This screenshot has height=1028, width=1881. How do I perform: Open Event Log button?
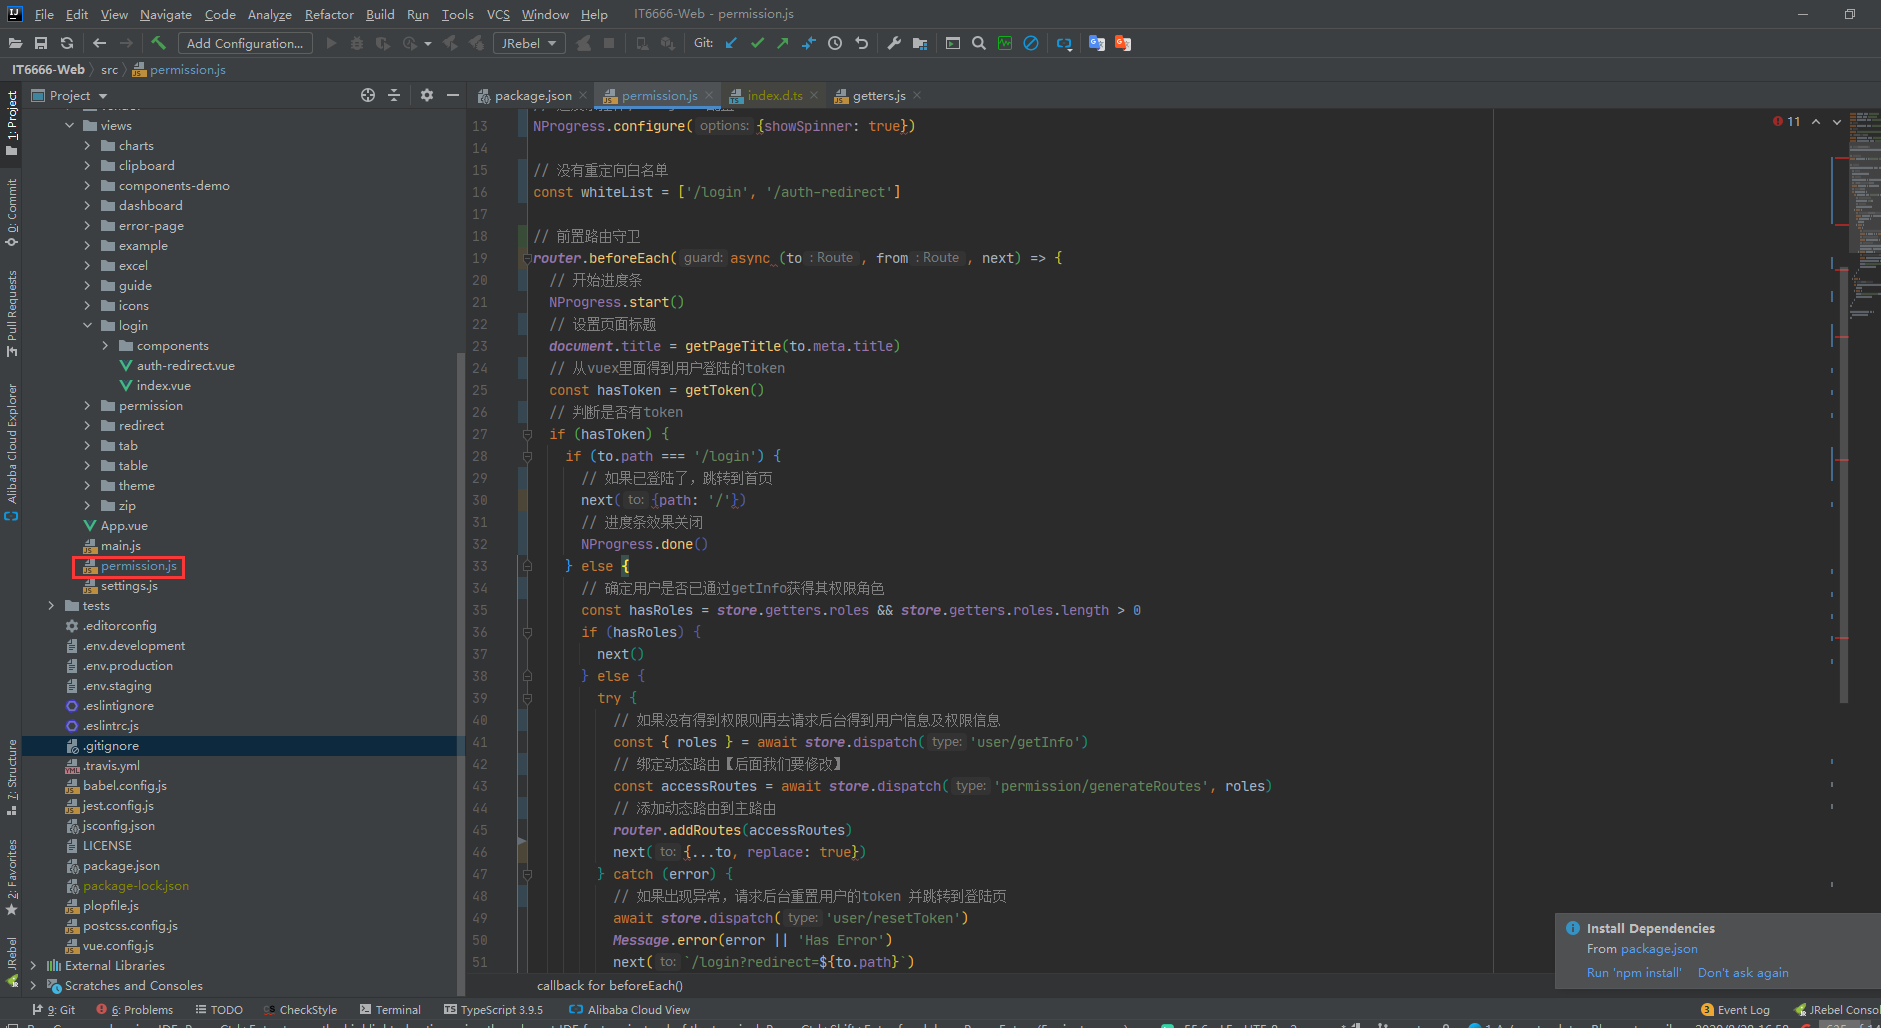tap(1736, 1009)
